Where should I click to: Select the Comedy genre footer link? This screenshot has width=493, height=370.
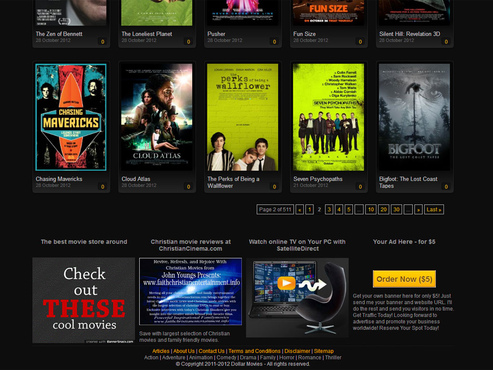pyautogui.click(x=226, y=357)
